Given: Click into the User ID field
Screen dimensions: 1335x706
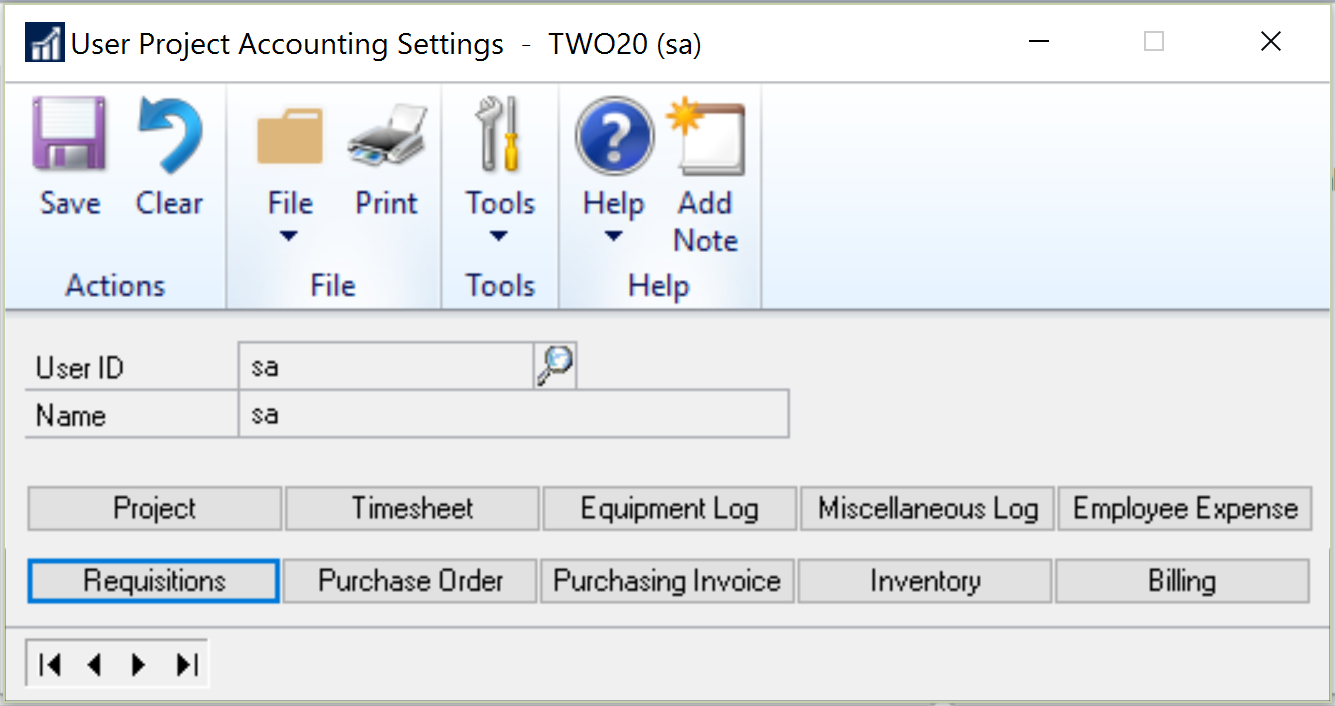Looking at the screenshot, I should click(x=386, y=367).
